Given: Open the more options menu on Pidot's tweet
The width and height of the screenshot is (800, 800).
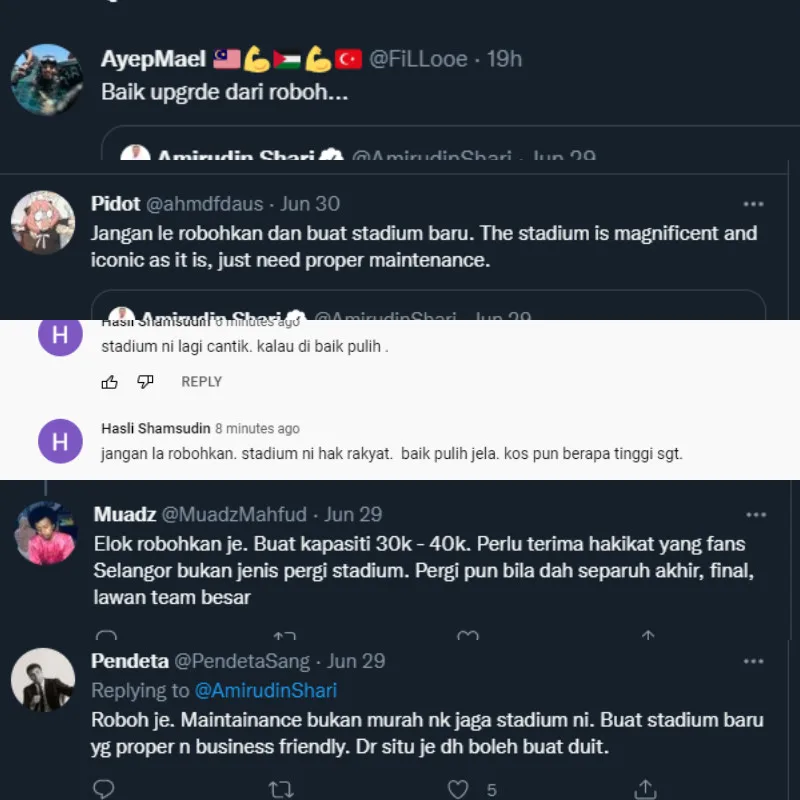Looking at the screenshot, I should (x=753, y=204).
